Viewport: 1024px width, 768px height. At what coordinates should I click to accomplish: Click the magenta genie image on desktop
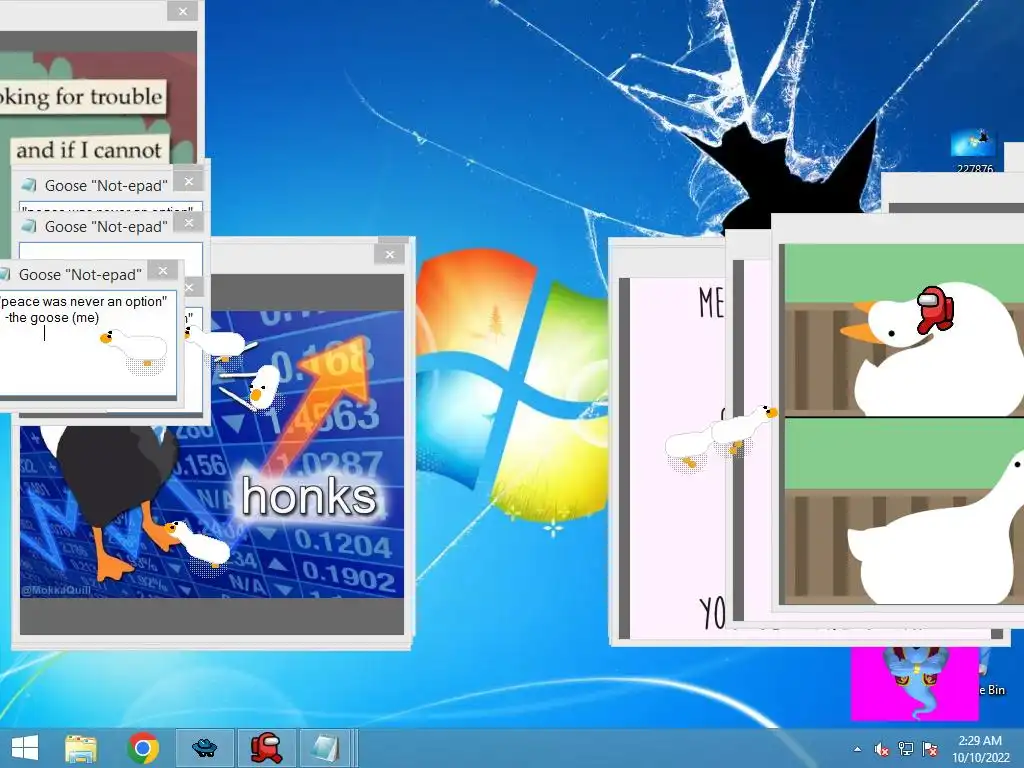(914, 683)
